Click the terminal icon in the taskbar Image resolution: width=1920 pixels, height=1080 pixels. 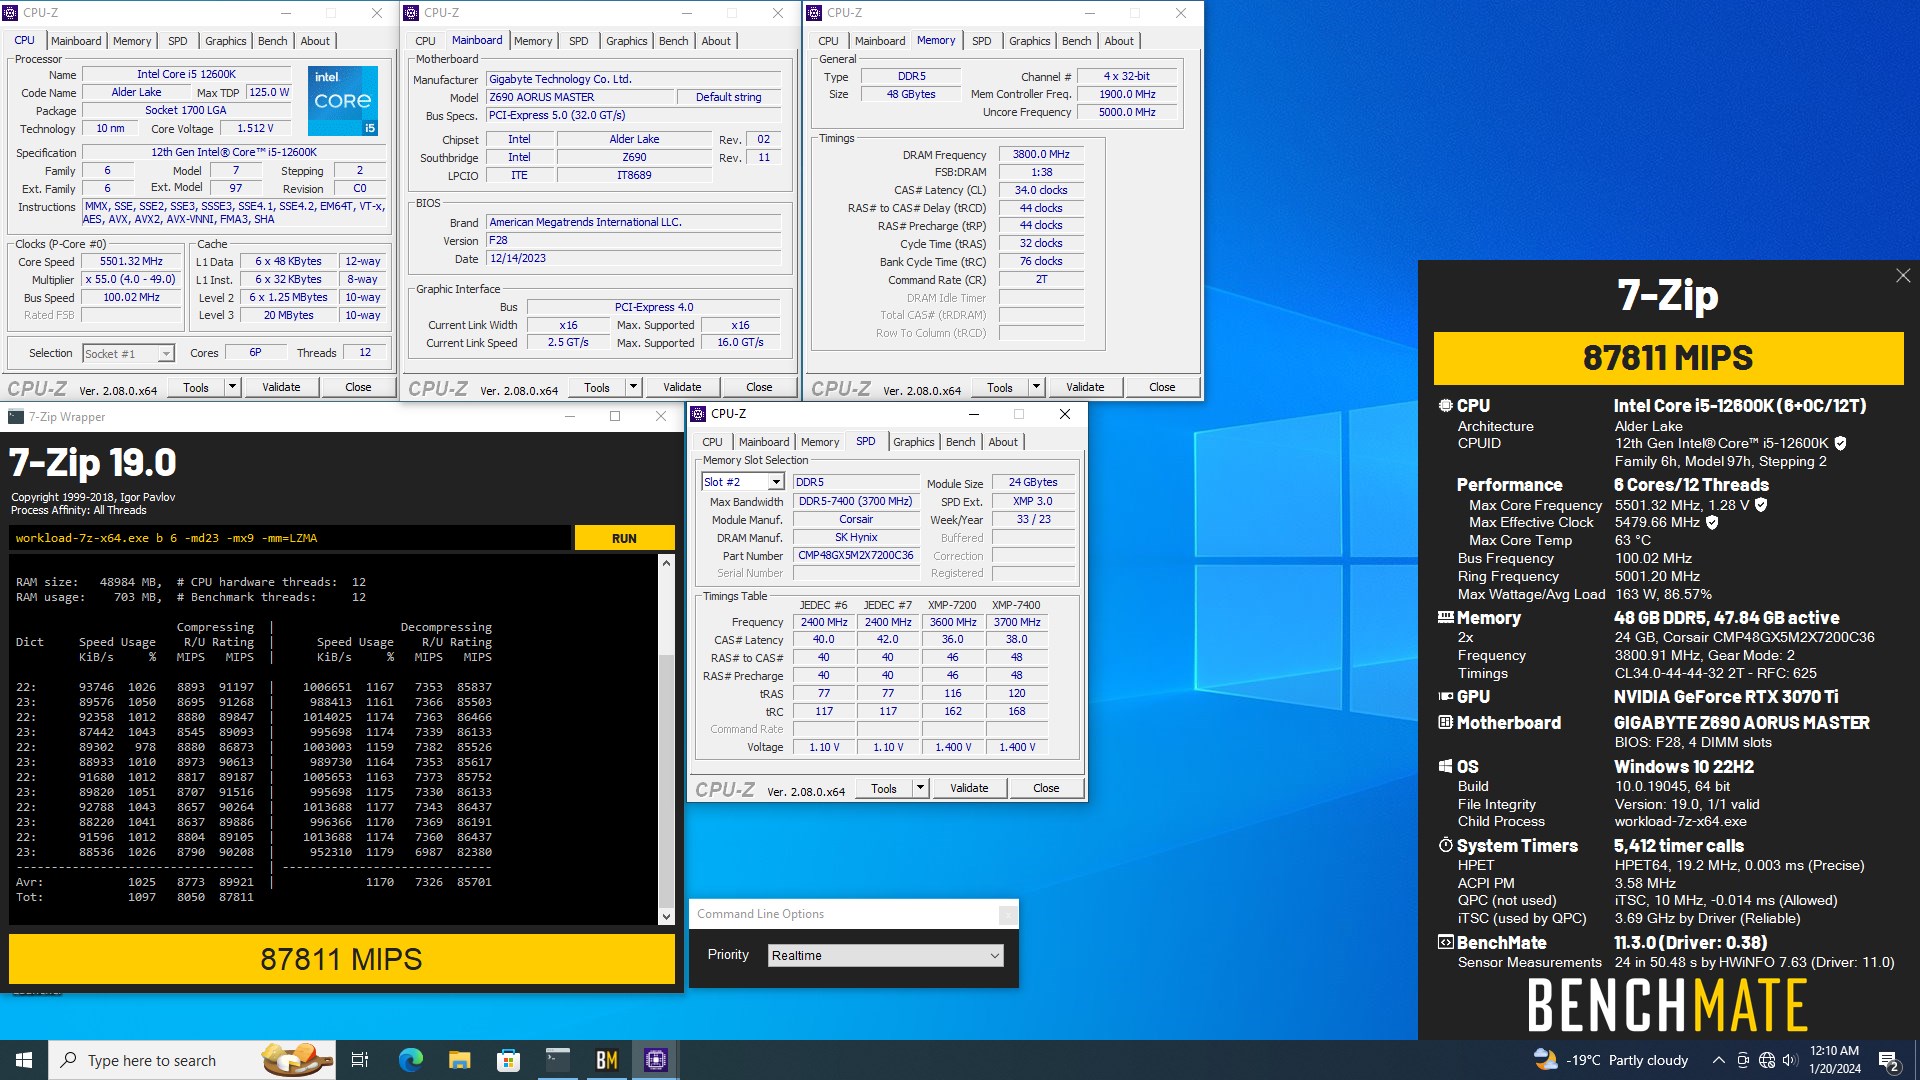[557, 1060]
